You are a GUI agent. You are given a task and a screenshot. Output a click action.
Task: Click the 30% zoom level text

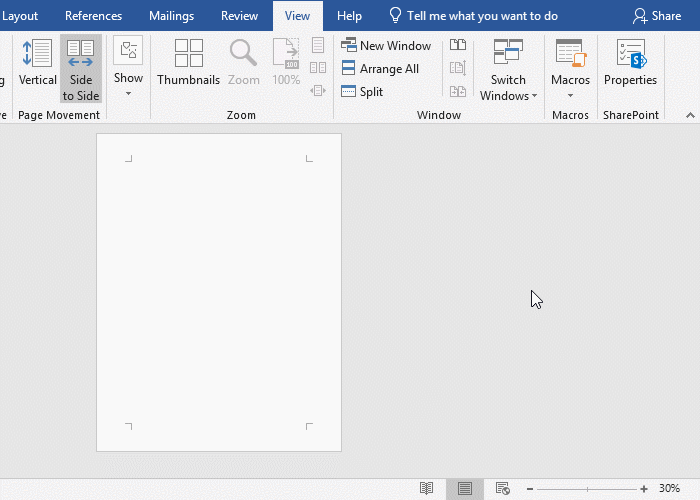click(x=669, y=489)
